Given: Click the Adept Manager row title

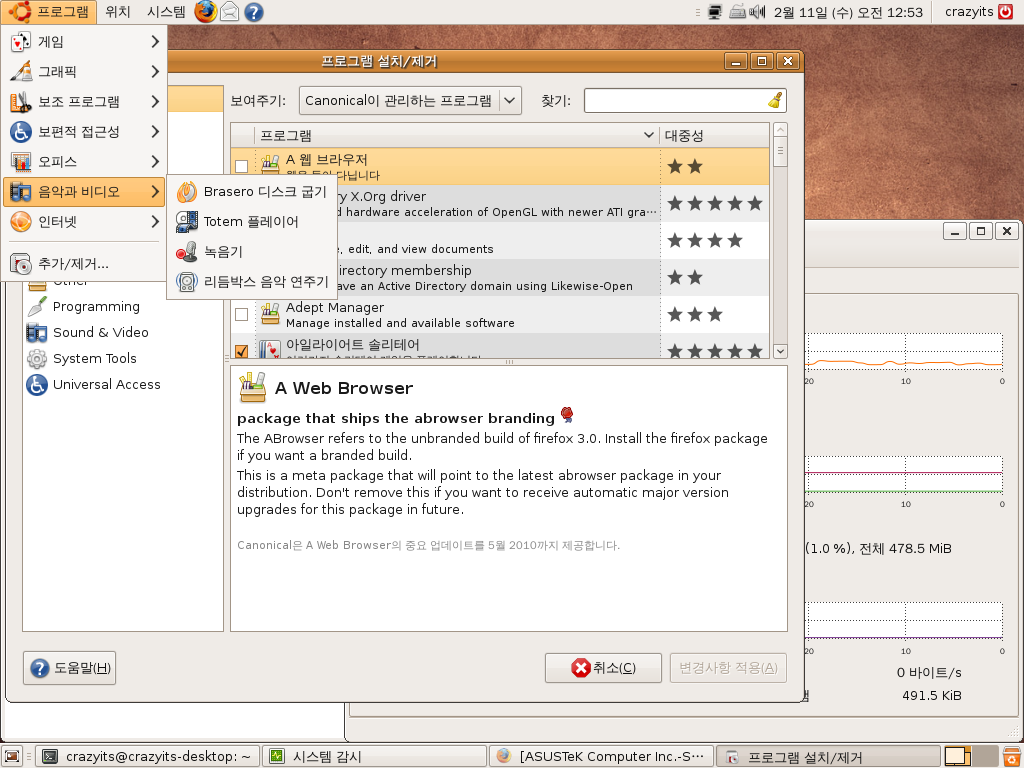Looking at the screenshot, I should pyautogui.click(x=335, y=308).
